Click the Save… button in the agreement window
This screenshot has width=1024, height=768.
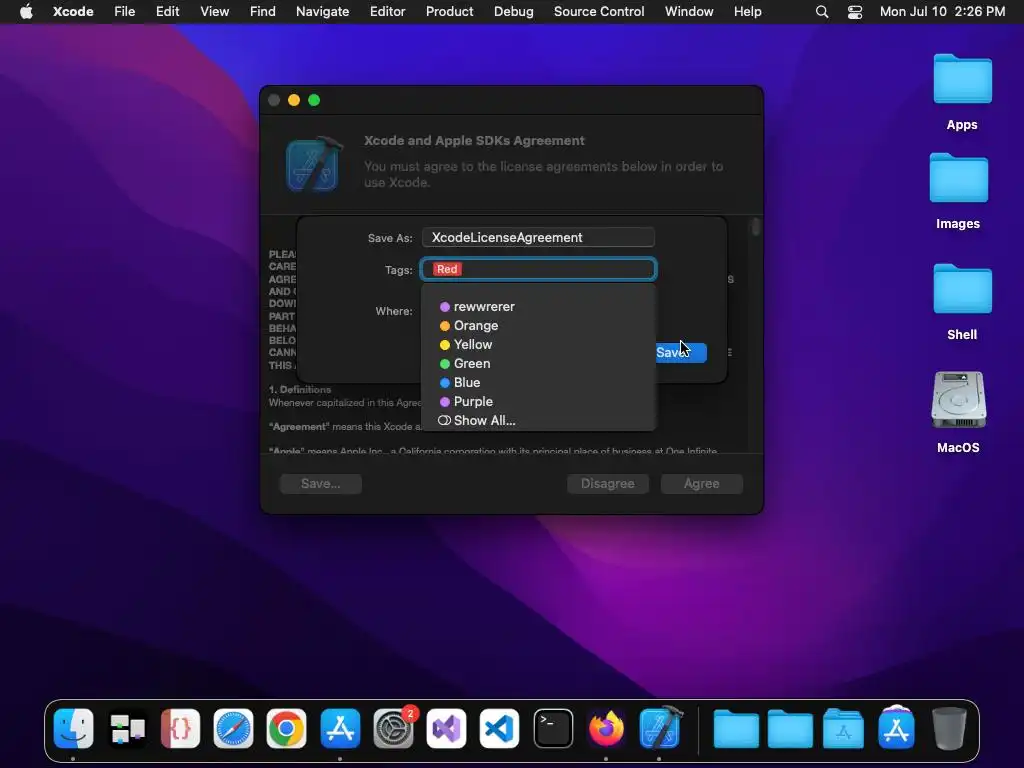[321, 483]
